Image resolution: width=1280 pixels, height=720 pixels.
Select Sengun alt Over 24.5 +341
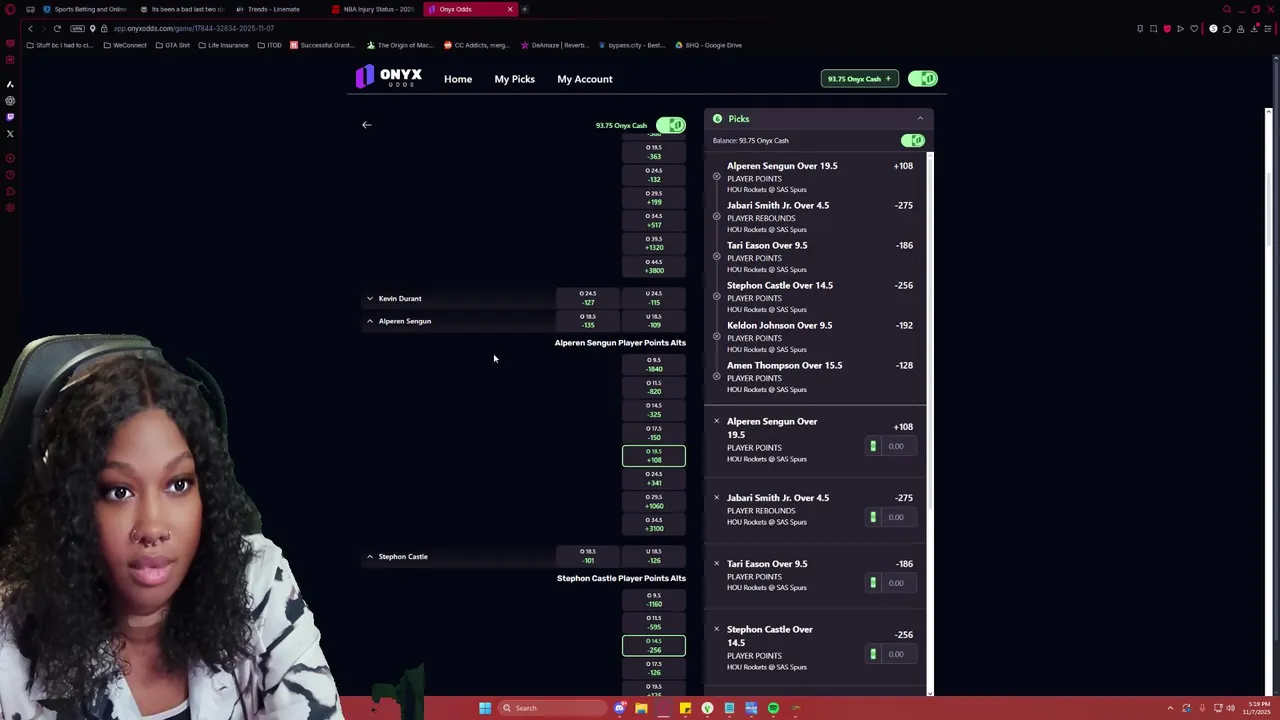(x=654, y=479)
